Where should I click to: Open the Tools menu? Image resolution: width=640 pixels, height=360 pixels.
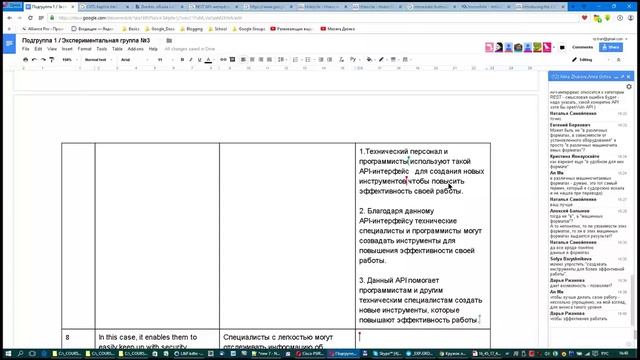(102, 49)
